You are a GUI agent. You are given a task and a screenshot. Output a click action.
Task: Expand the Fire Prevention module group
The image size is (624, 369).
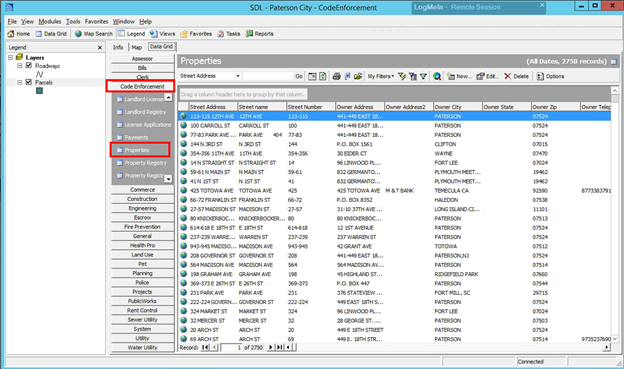(x=142, y=227)
